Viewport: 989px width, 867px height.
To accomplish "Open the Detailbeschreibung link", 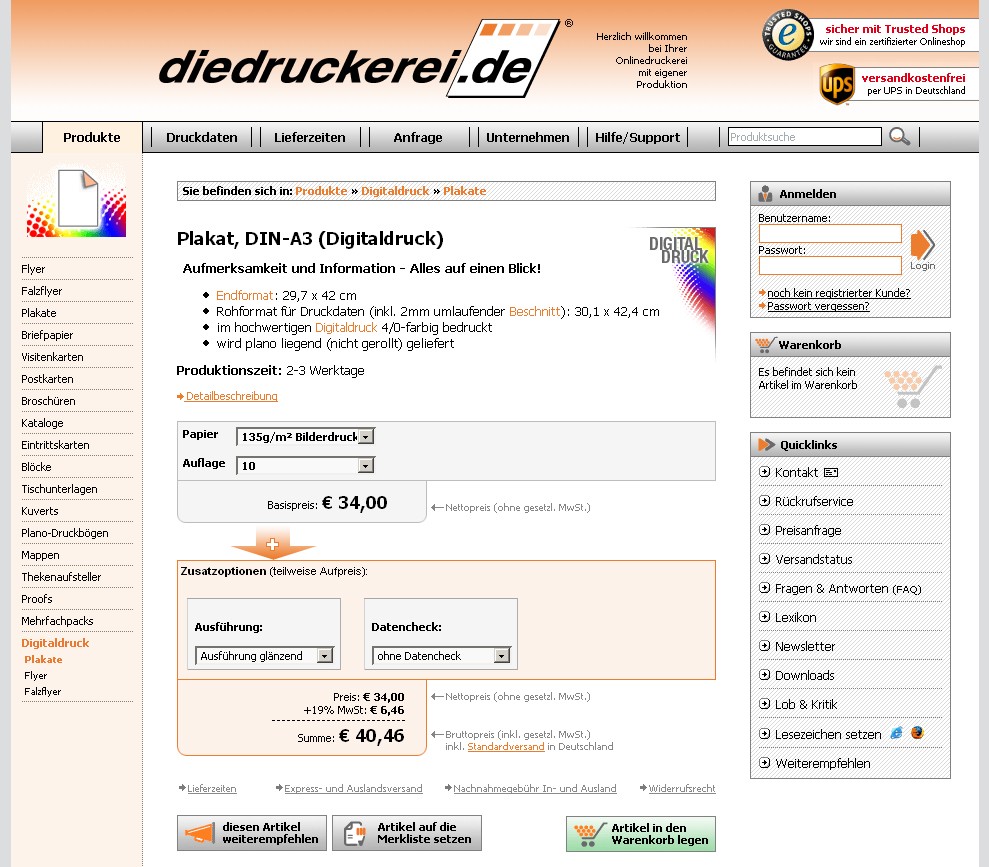I will tap(231, 396).
